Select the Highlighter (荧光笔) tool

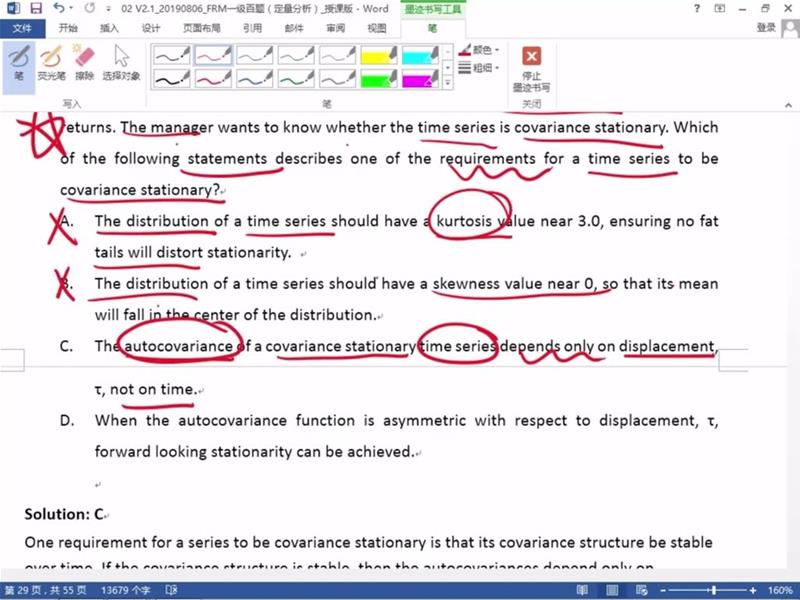52,64
